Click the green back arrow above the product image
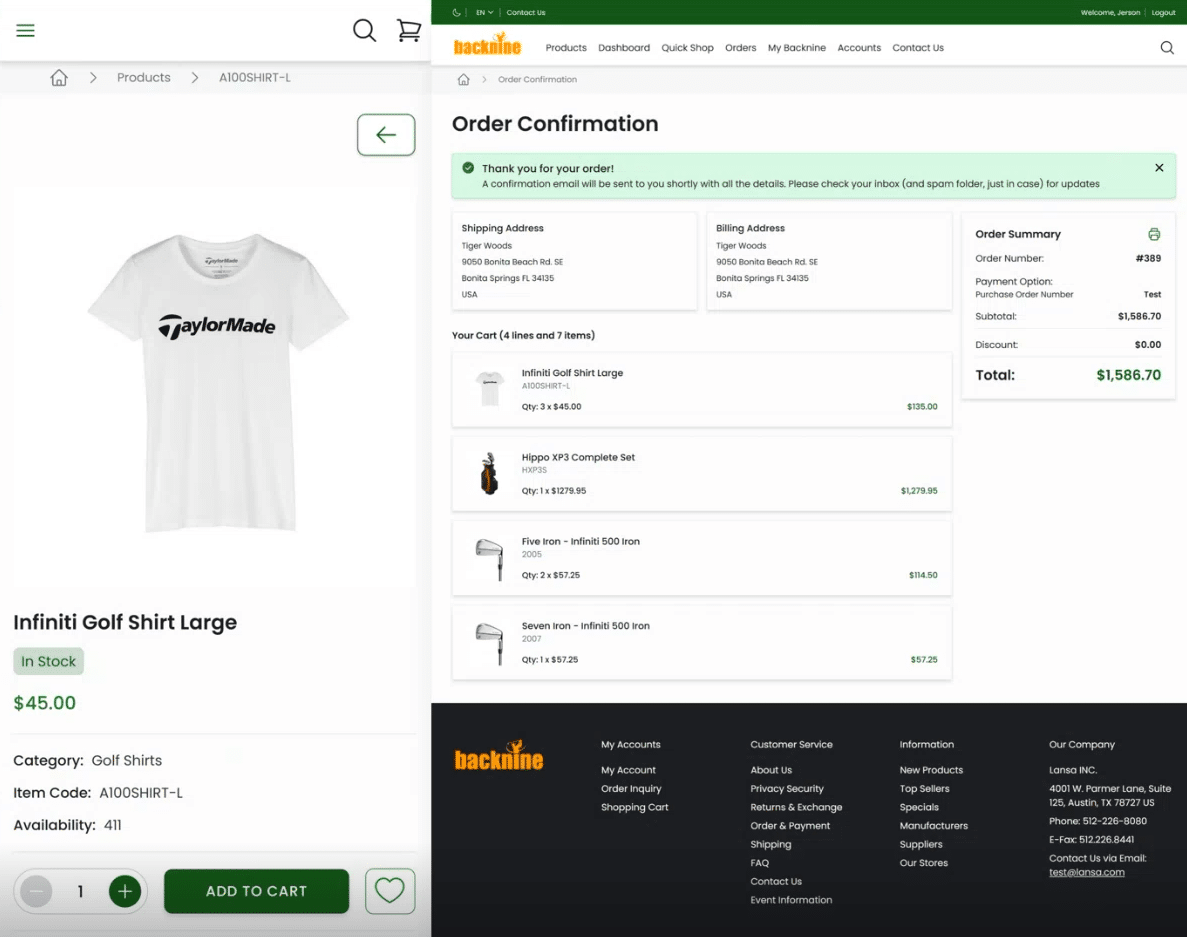The height and width of the screenshot is (937, 1187). click(386, 134)
